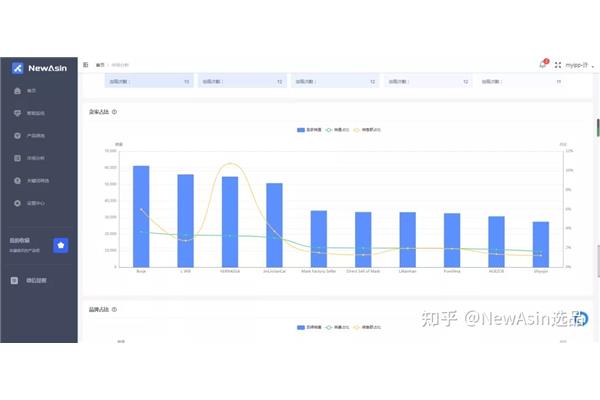Screen dimensions: 600x400
Task: Click the bar for Direct Sell of Mask
Action: (363, 240)
